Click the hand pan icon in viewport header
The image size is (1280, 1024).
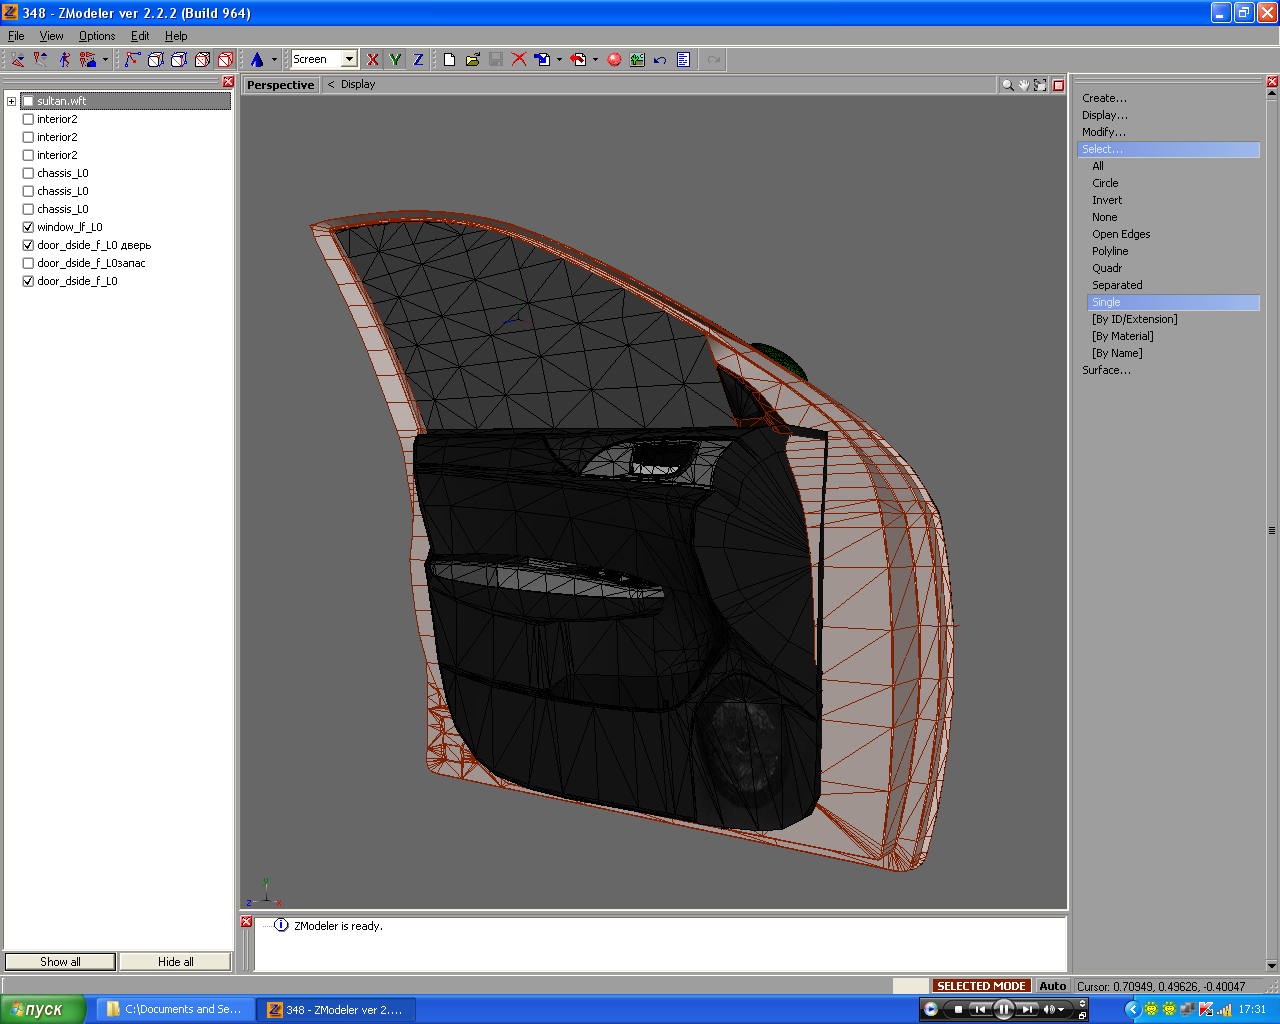(1024, 85)
